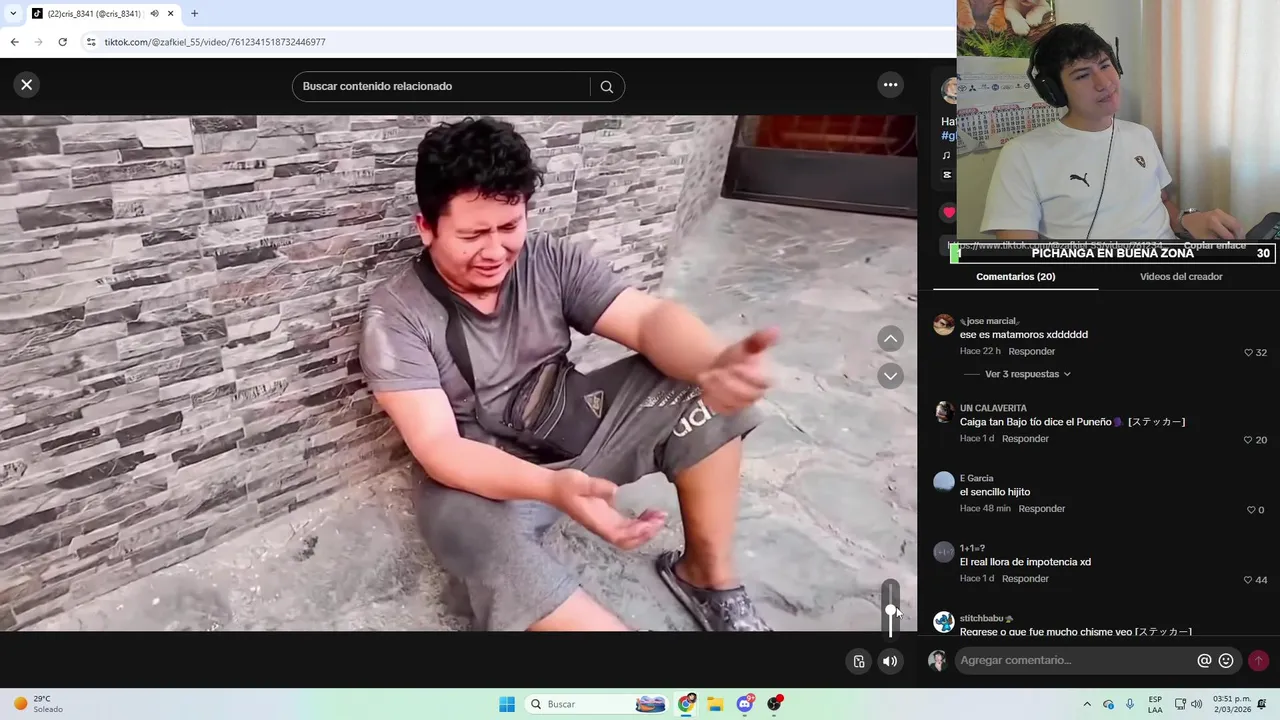Screen dimensions: 1280x720
Task: Open the notification bell in the taskbar
Action: (1262, 704)
